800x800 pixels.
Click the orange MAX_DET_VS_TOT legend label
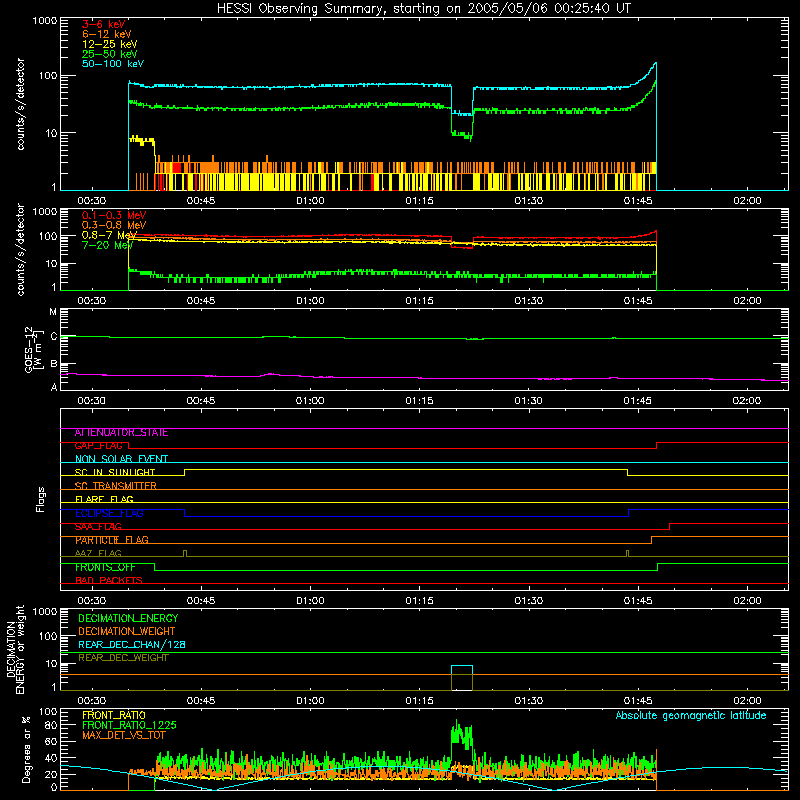coord(123,735)
